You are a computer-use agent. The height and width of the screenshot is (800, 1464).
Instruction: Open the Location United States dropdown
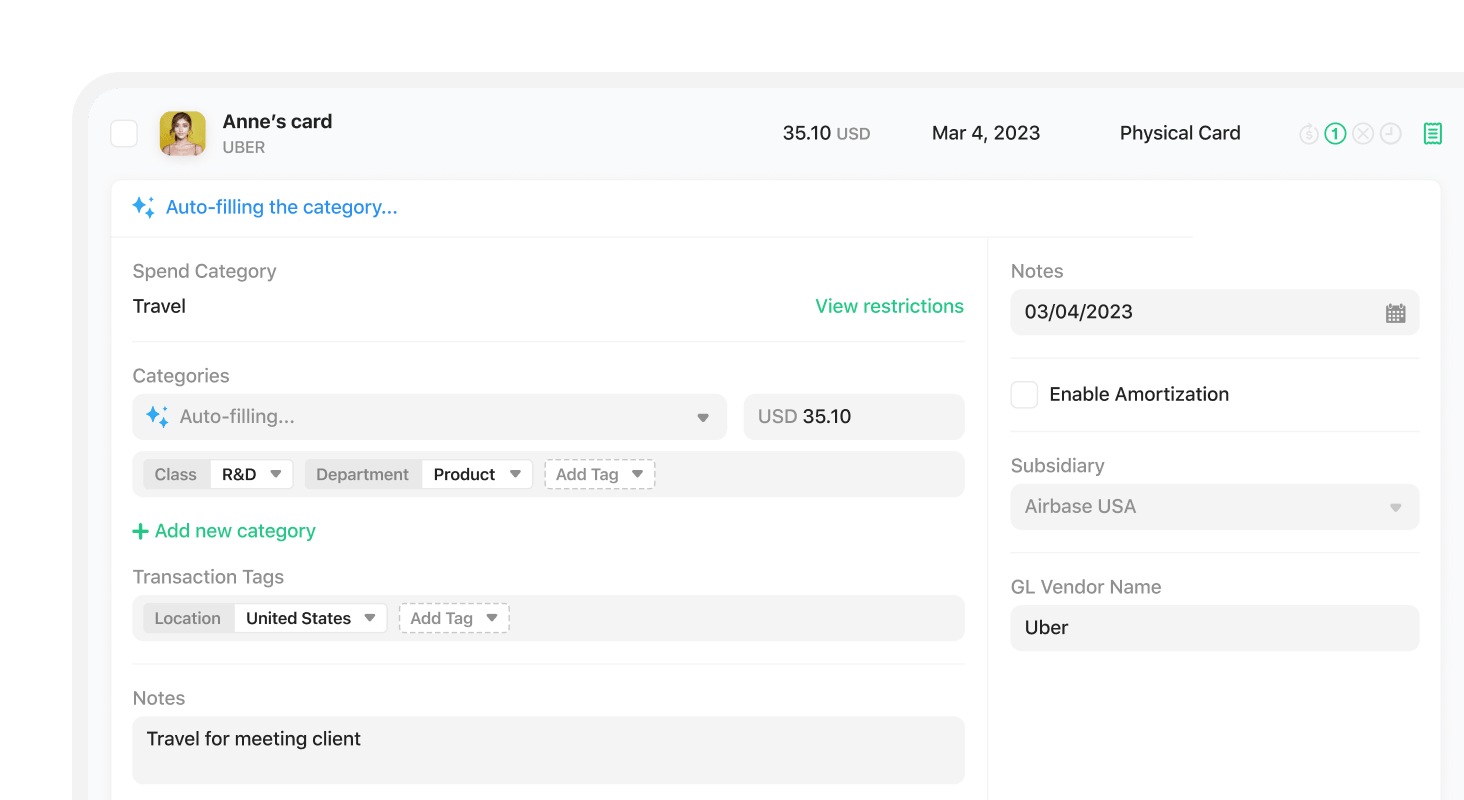pyautogui.click(x=310, y=618)
